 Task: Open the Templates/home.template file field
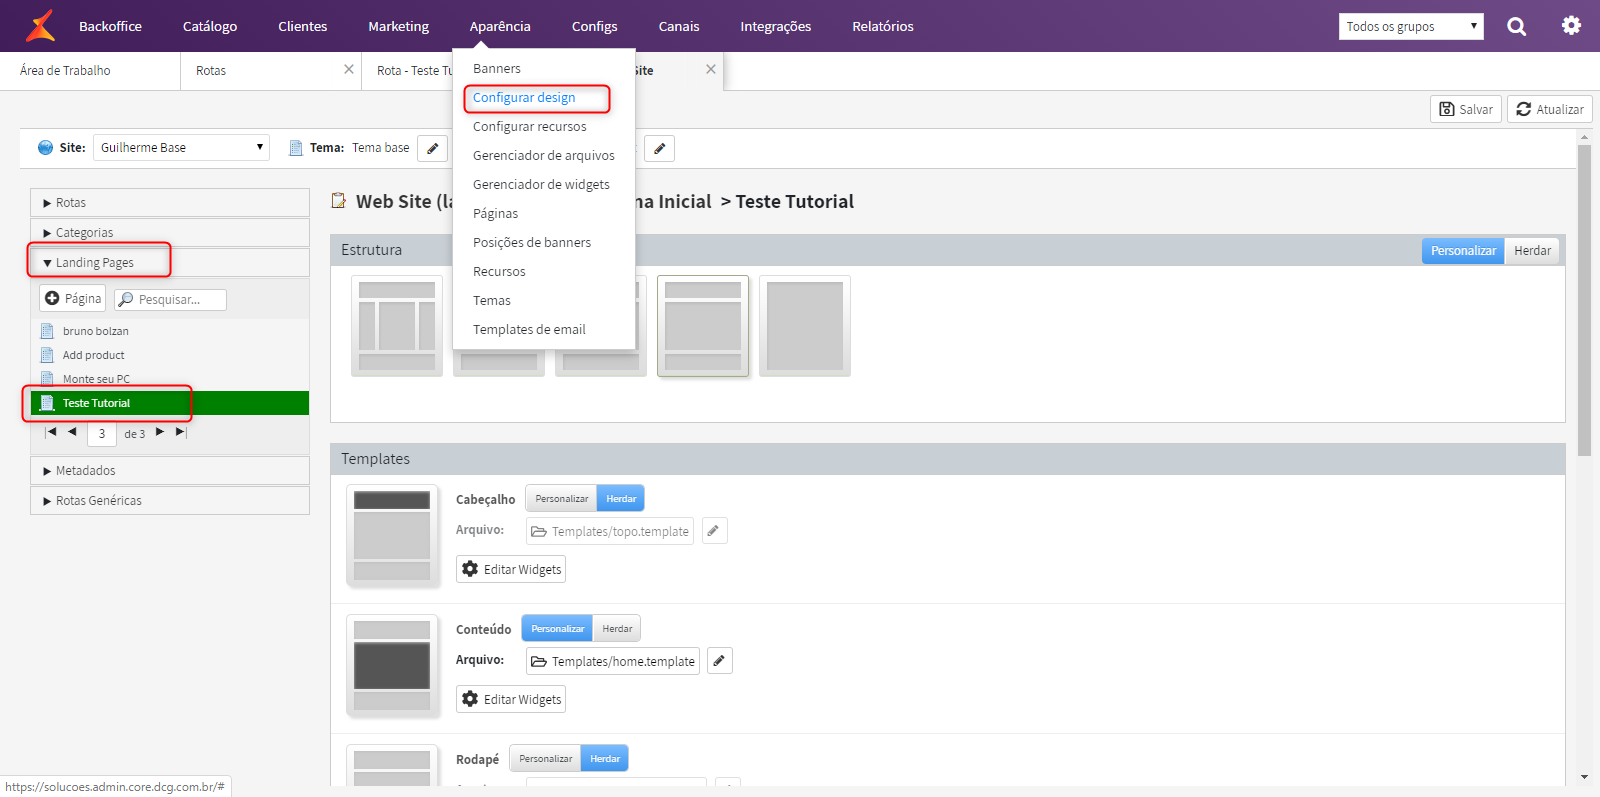[613, 661]
